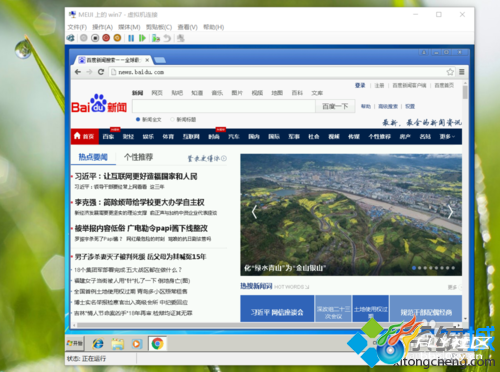500x372 pixels.
Task: Select the 新闻标题 radio button
Action: (x=172, y=119)
